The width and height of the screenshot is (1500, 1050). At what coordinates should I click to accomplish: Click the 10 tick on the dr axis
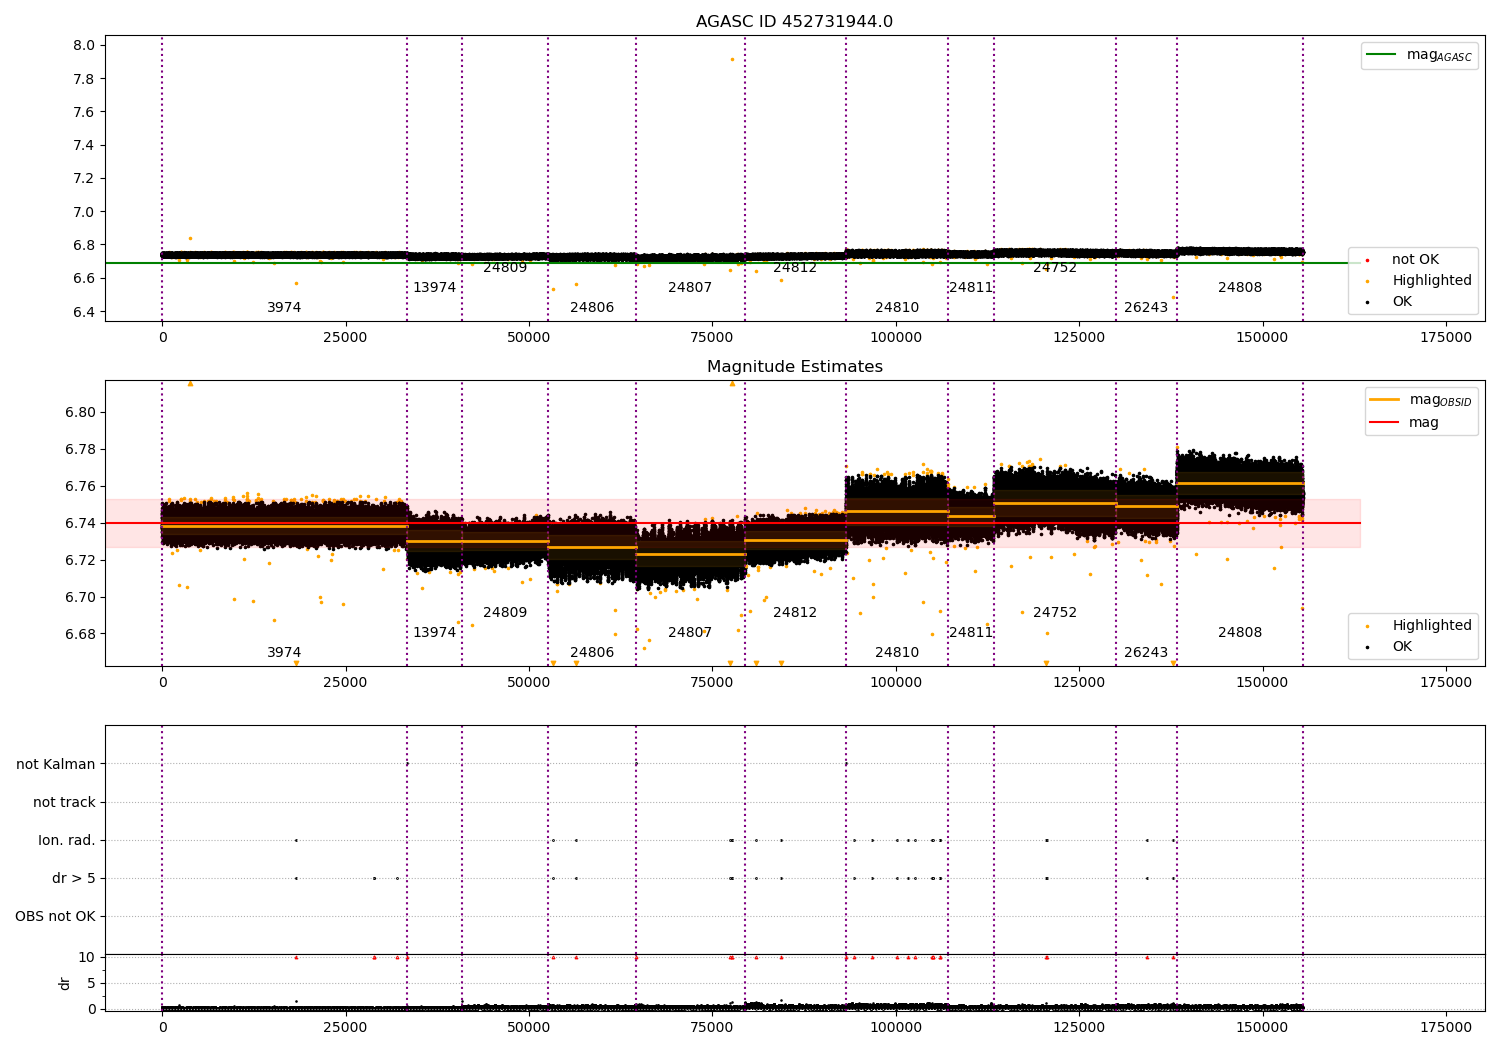[x=87, y=957]
